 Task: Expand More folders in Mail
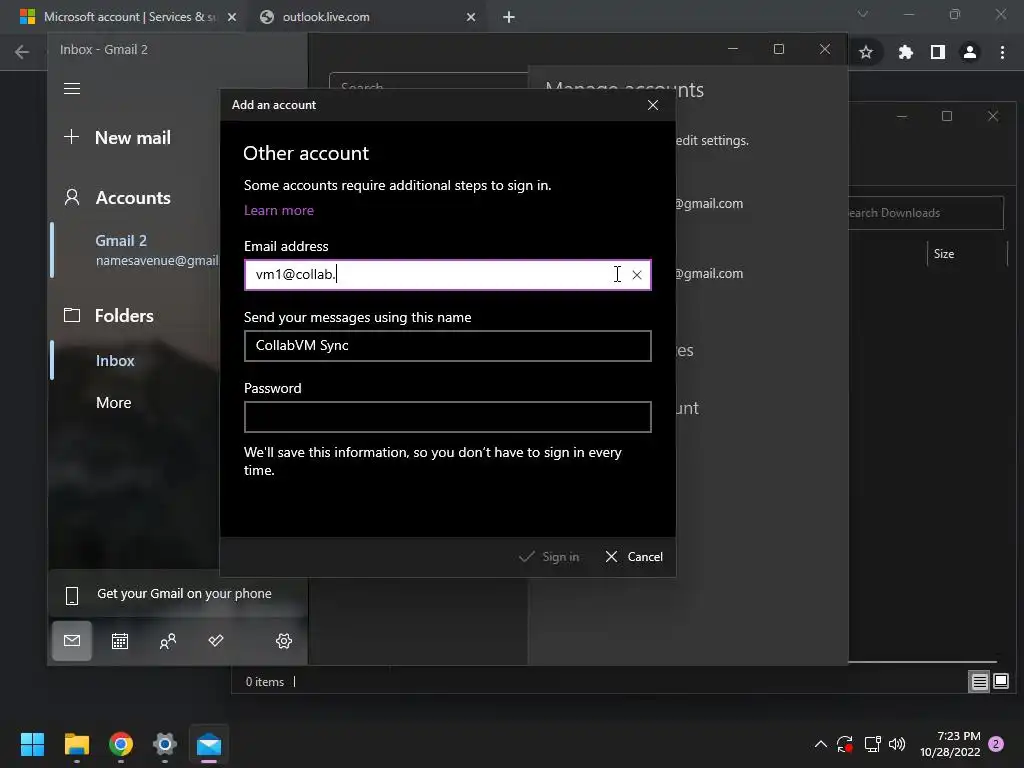tap(114, 402)
